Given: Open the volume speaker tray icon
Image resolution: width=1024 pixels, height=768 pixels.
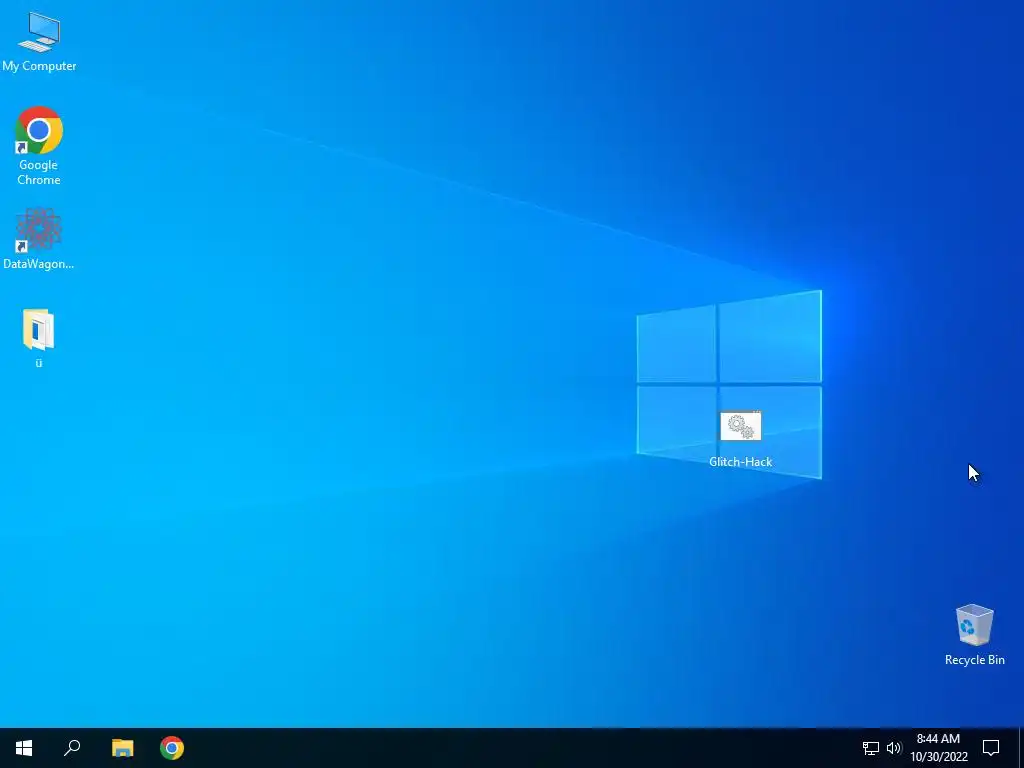Looking at the screenshot, I should 894,748.
